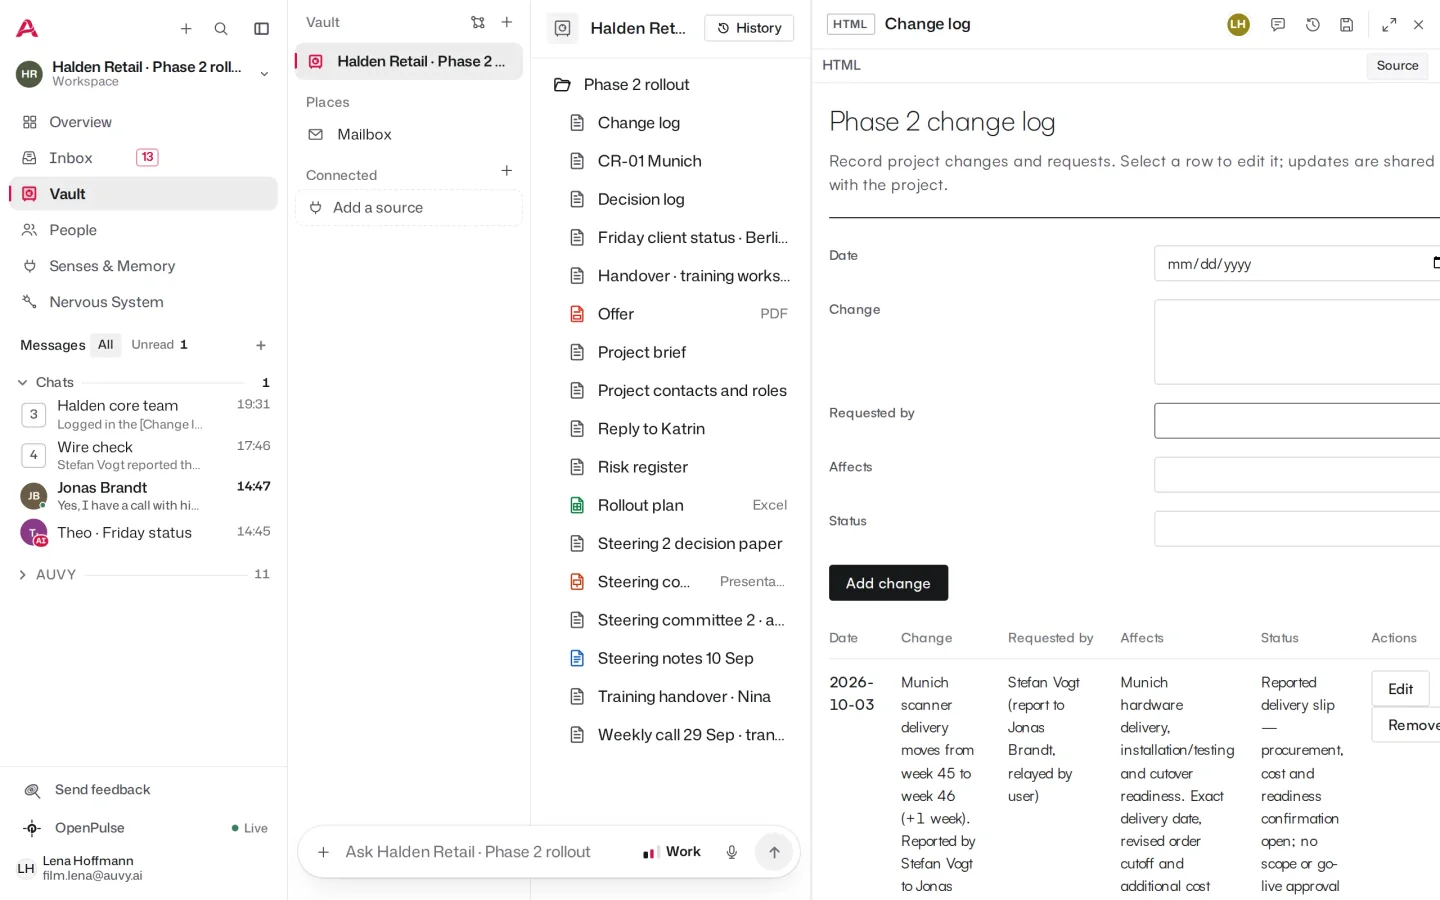1440x900 pixels.
Task: Start a new message with plus icon
Action: 261,345
